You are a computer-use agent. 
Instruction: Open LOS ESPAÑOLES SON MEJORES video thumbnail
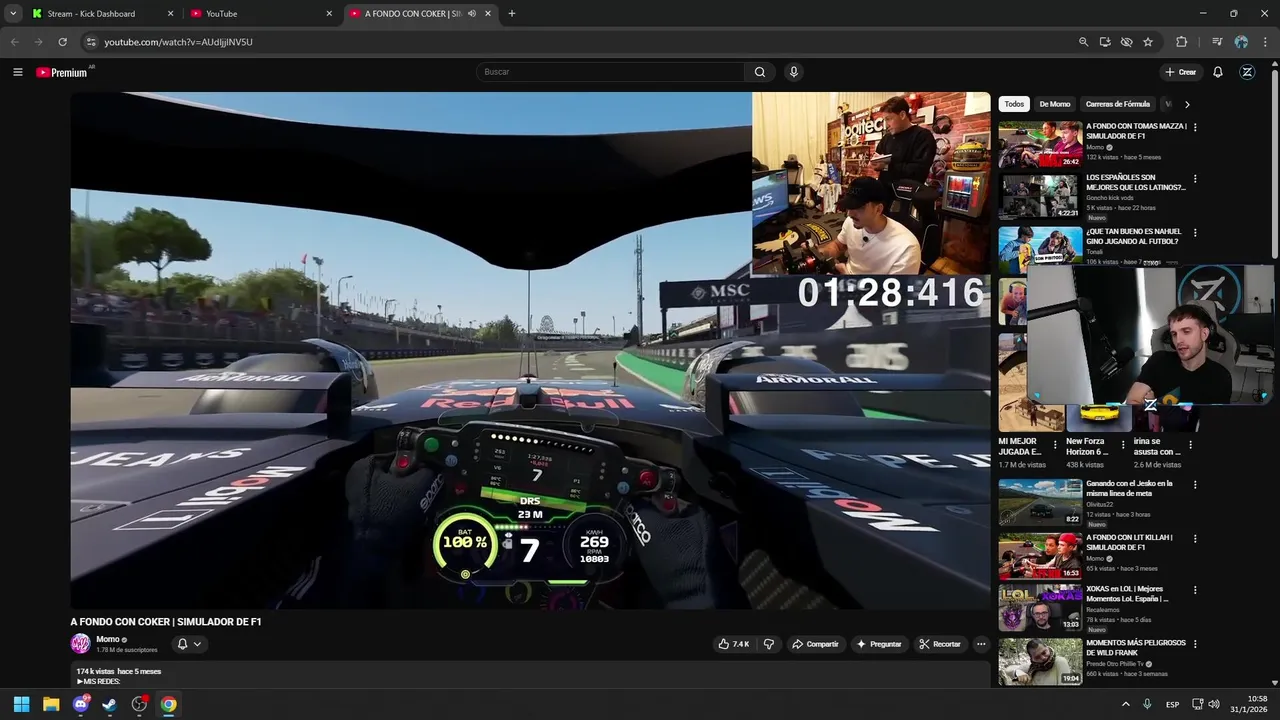pos(1040,196)
